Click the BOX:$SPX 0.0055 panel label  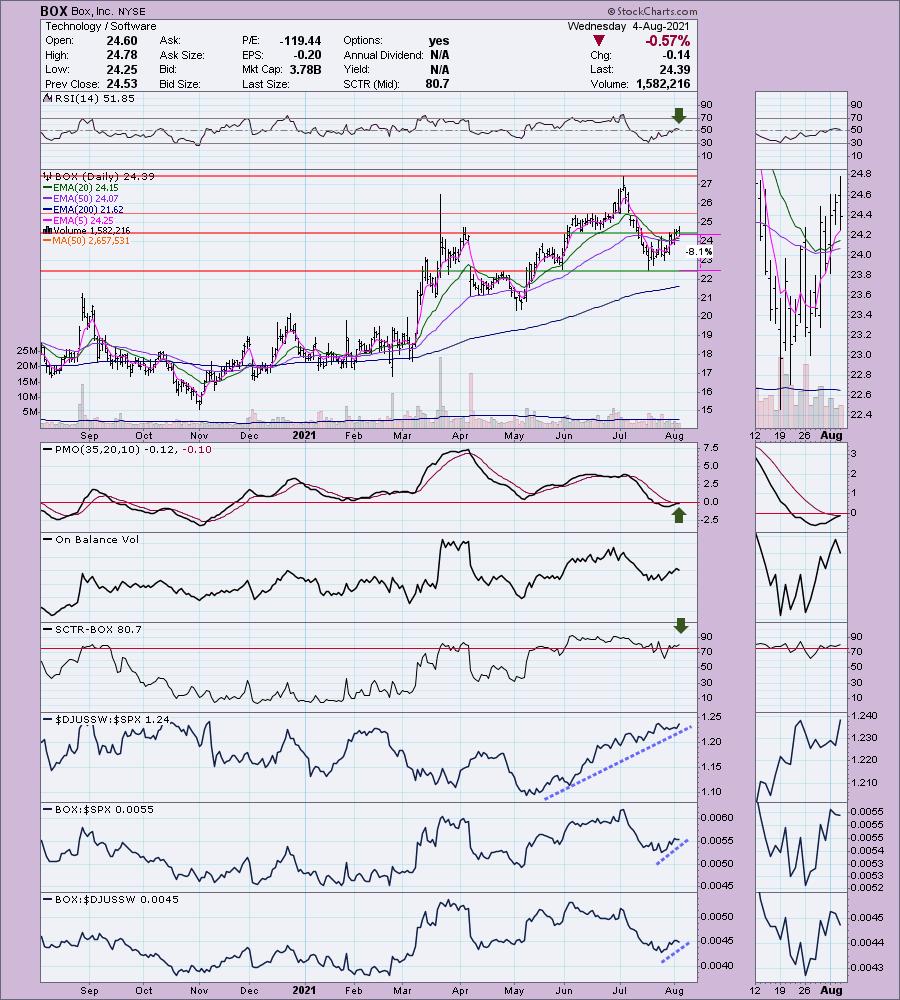[x=104, y=809]
